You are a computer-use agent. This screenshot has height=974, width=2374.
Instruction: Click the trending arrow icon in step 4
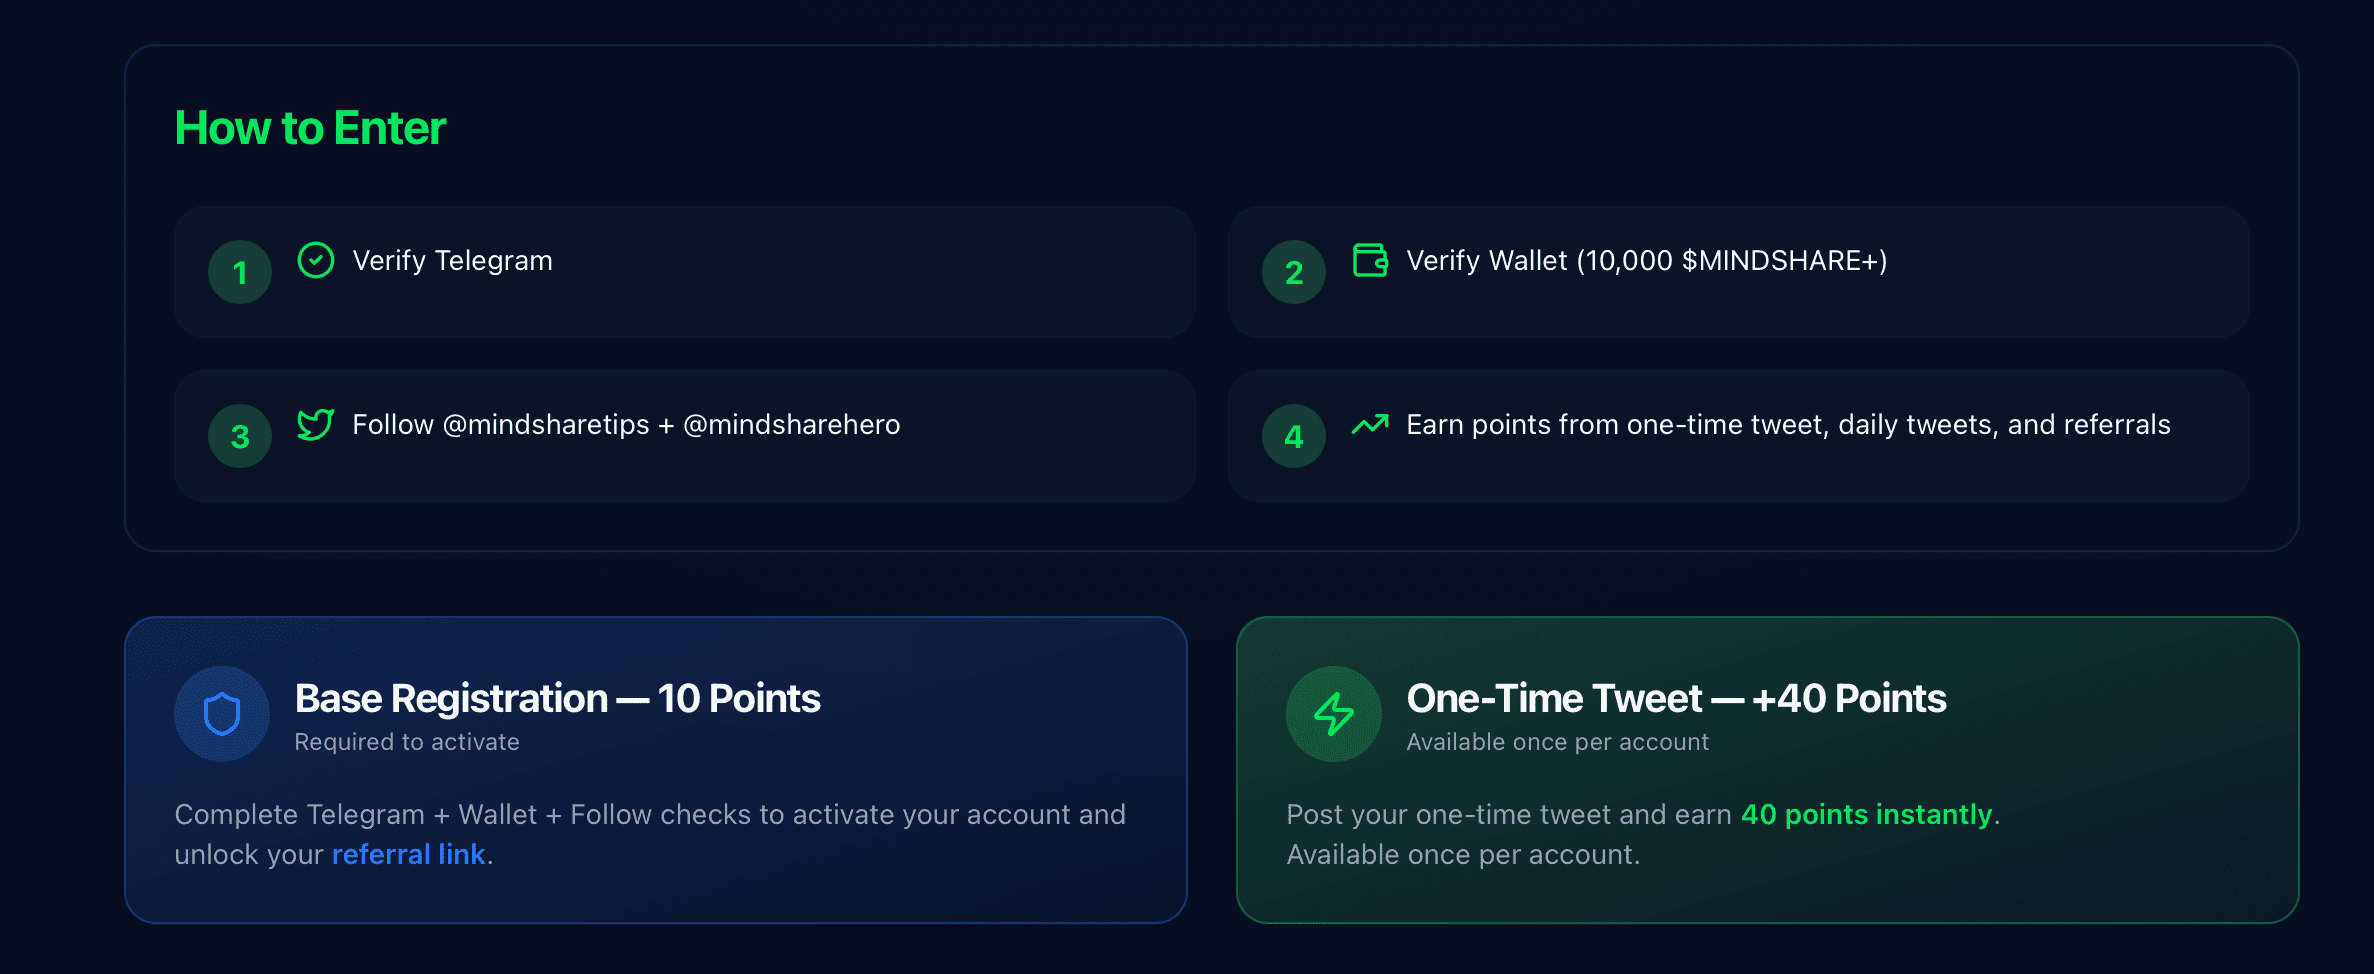[1371, 424]
